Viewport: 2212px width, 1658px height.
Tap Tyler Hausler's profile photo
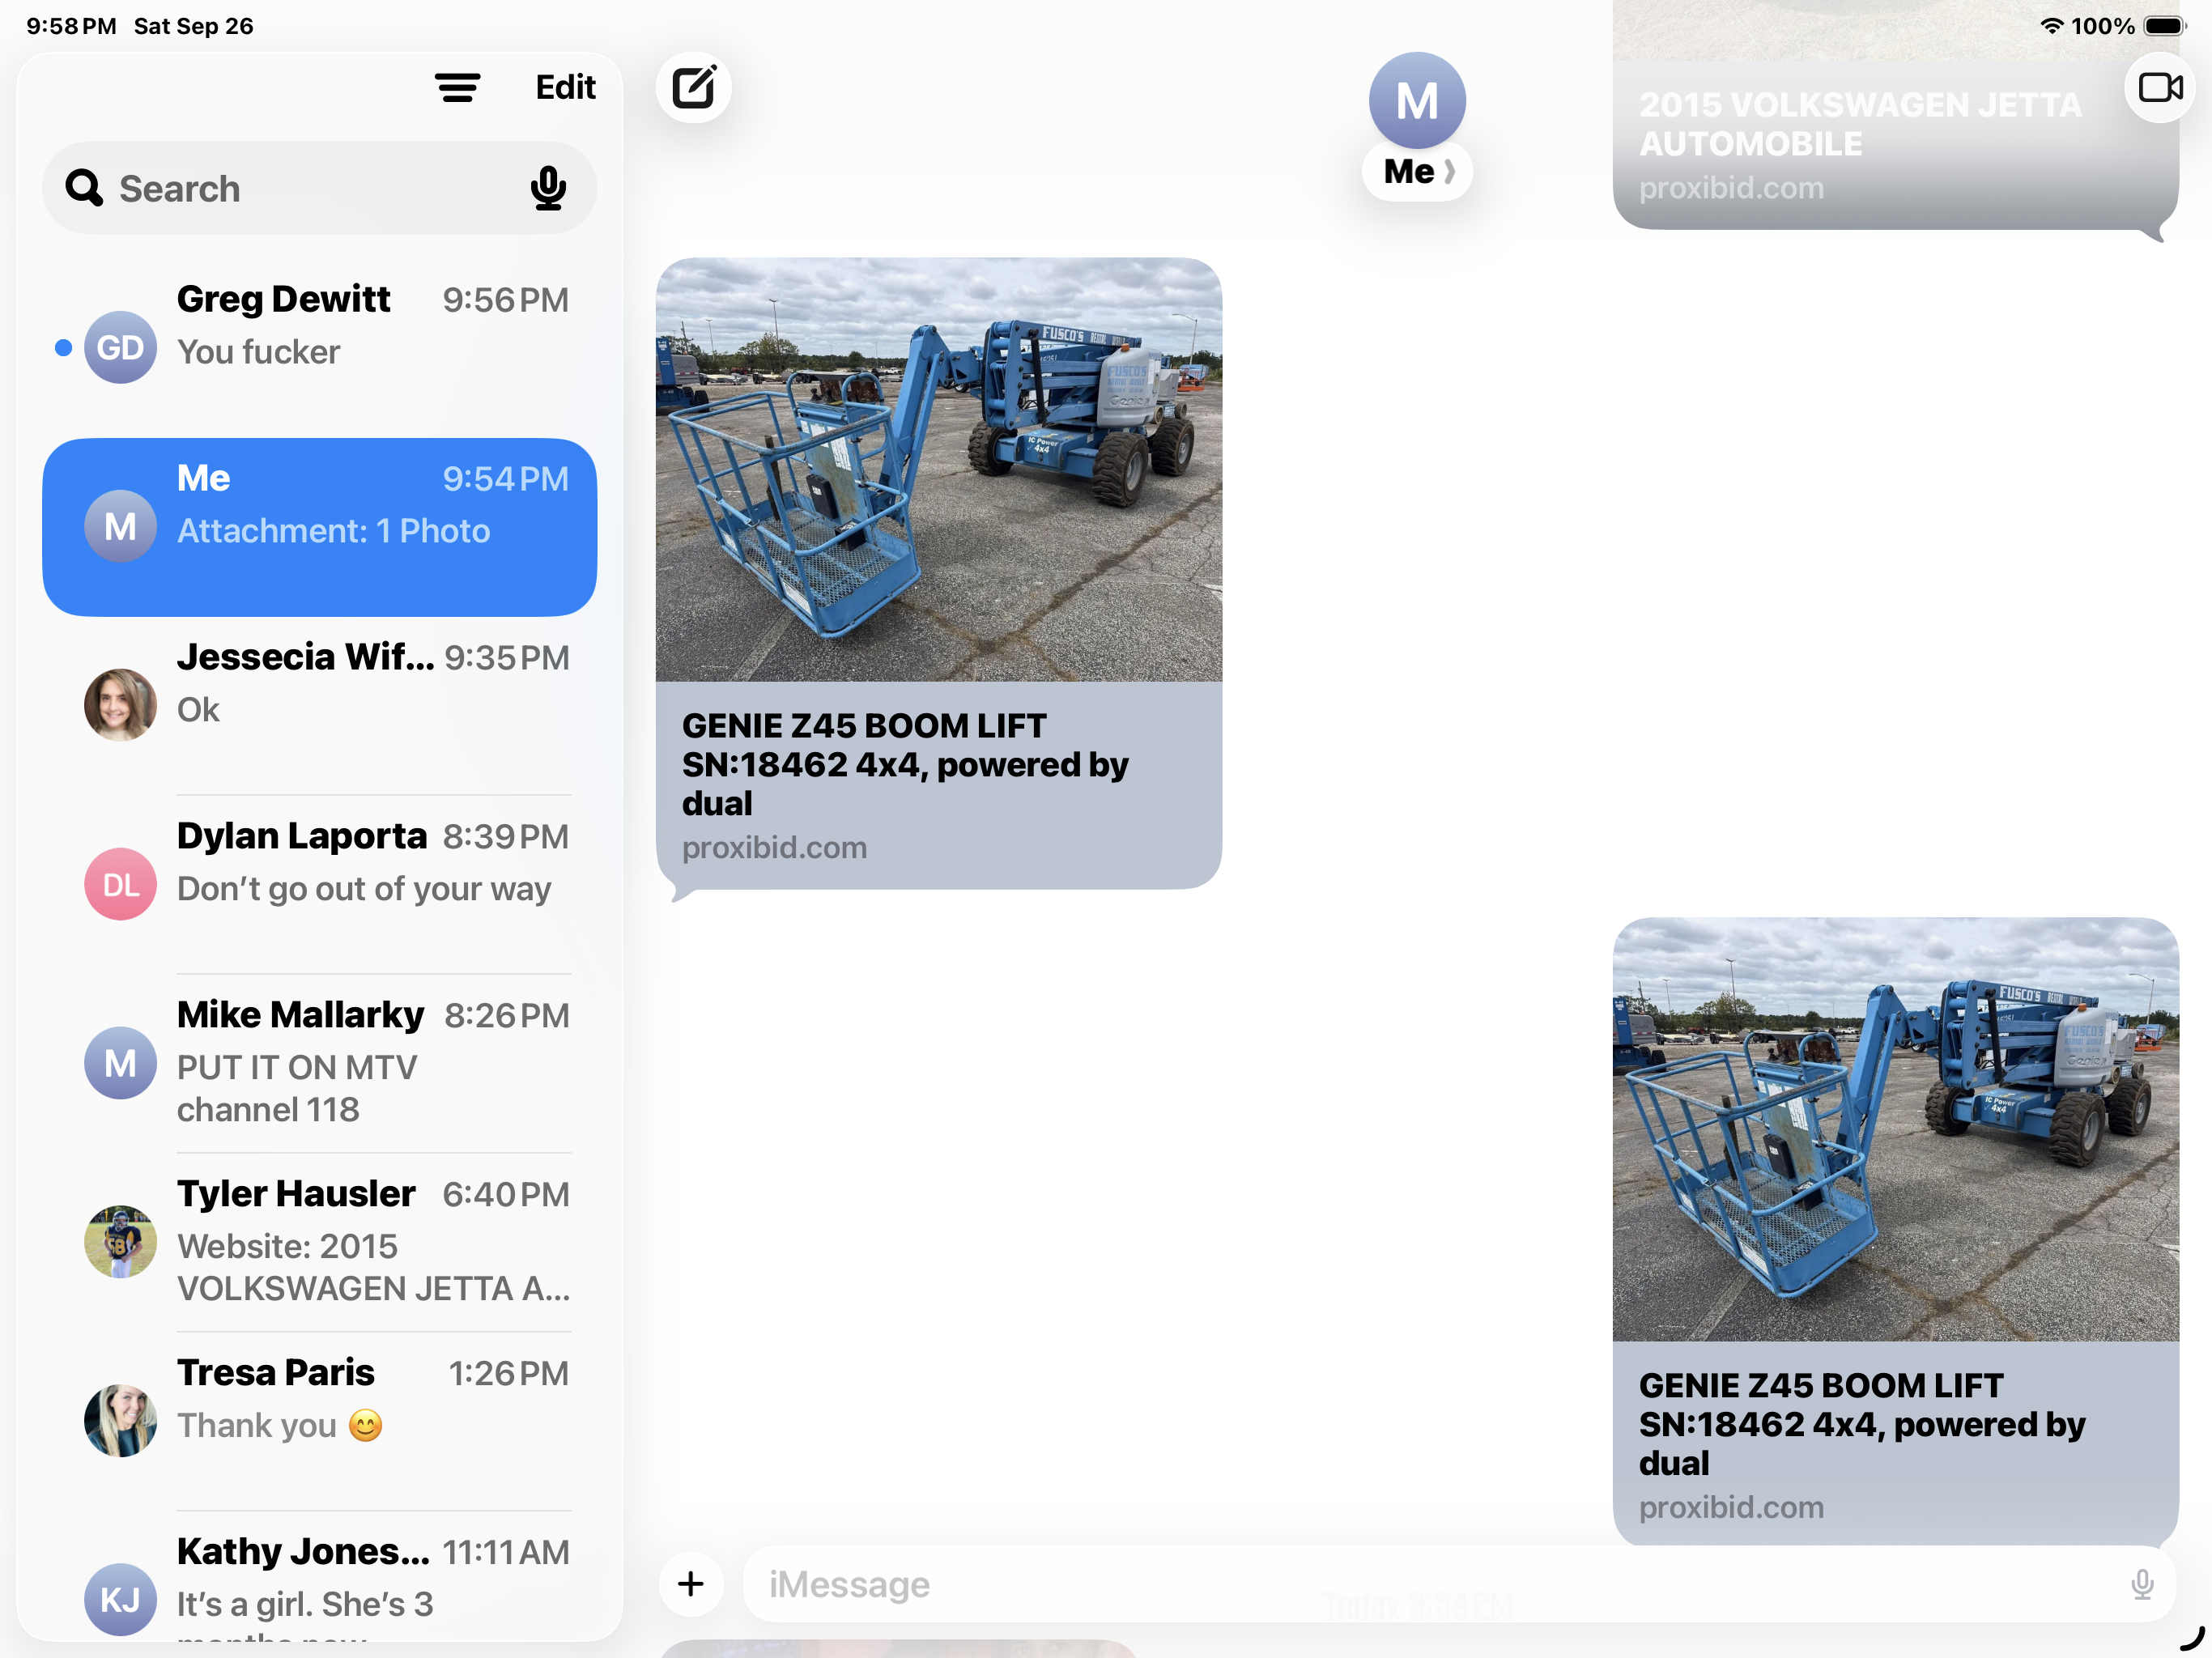pyautogui.click(x=120, y=1242)
